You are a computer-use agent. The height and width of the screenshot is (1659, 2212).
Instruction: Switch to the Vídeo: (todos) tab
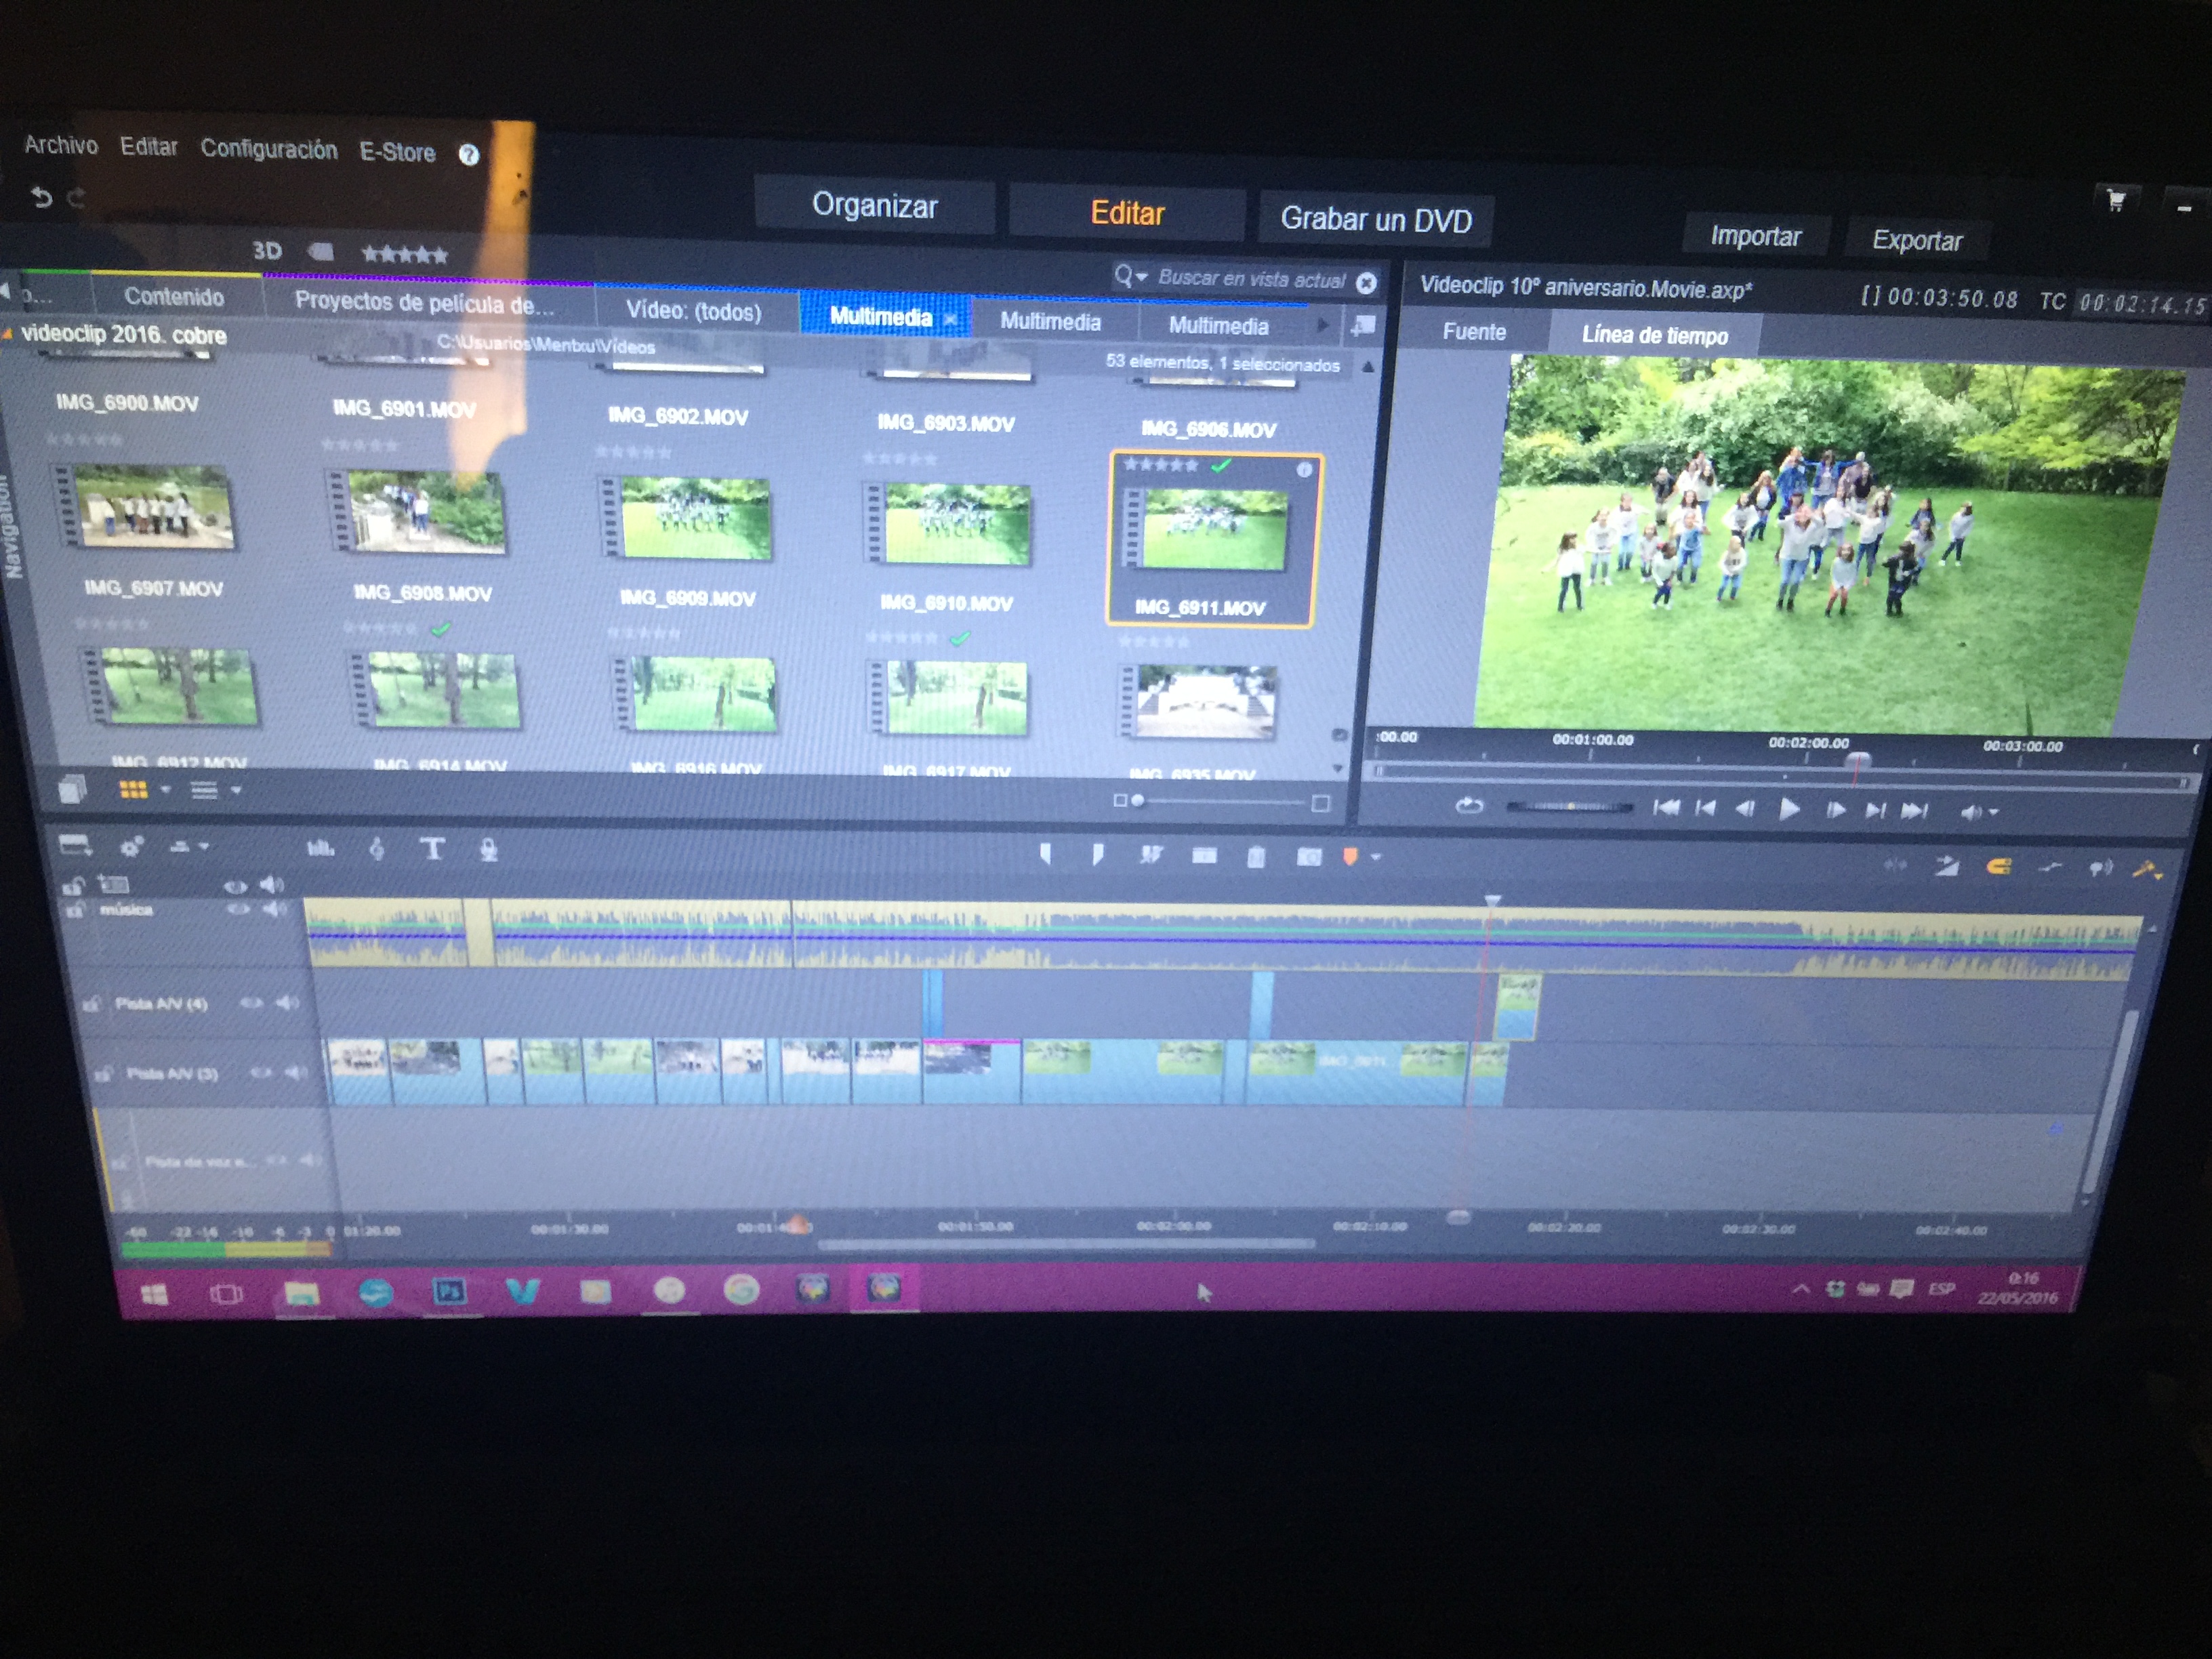[693, 311]
